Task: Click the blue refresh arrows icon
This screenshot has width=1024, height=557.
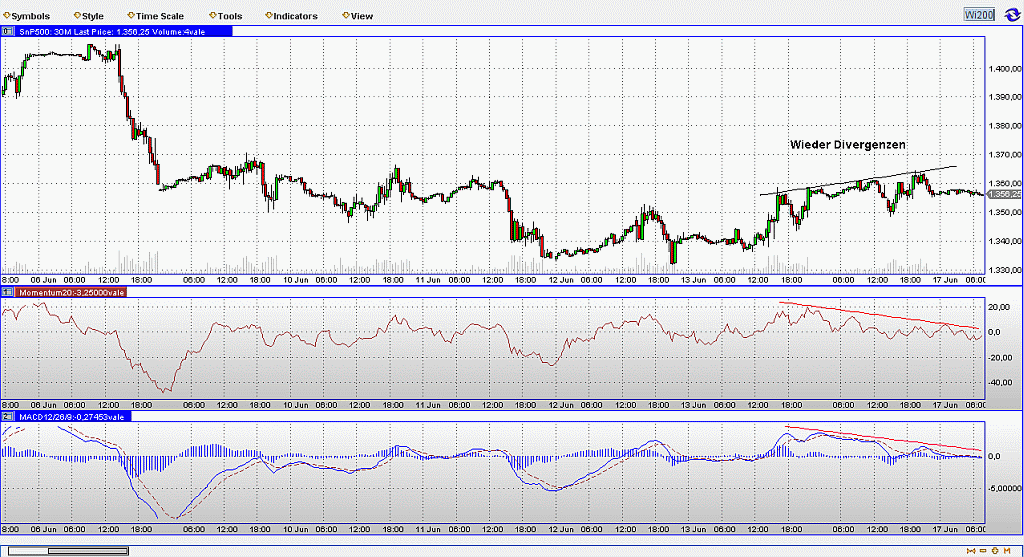Action: 1012,14
